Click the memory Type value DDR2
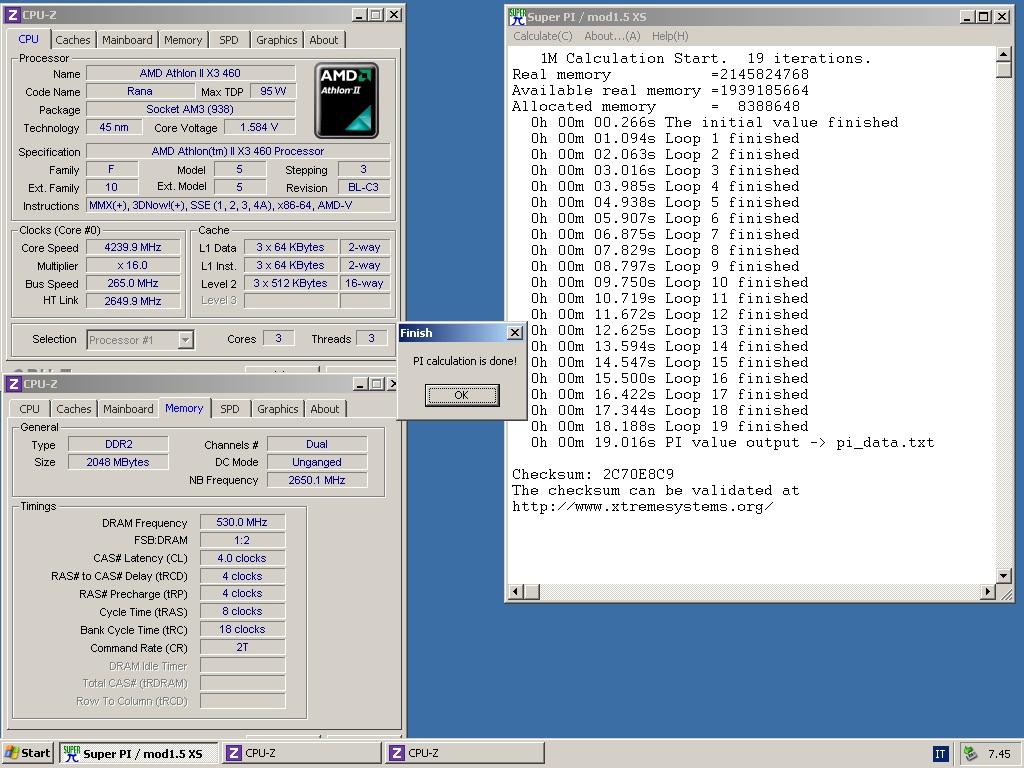 pos(118,444)
